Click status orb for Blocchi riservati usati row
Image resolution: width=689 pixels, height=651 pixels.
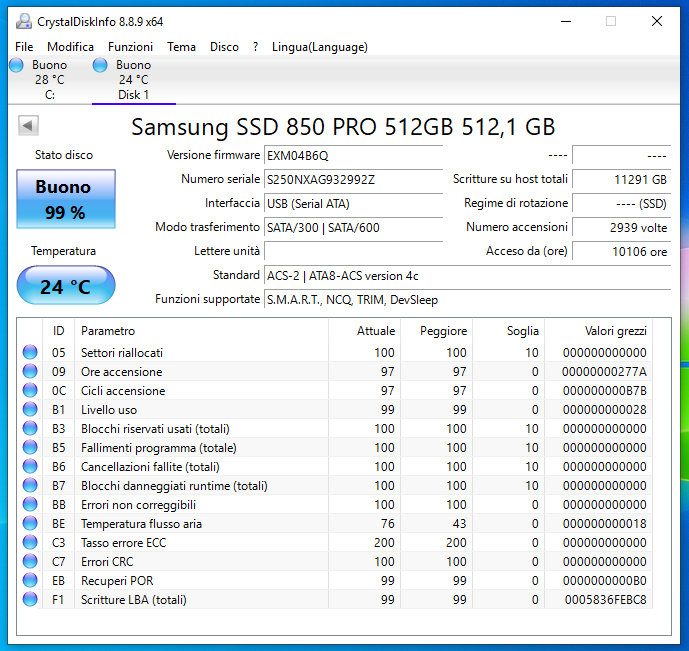(x=30, y=428)
